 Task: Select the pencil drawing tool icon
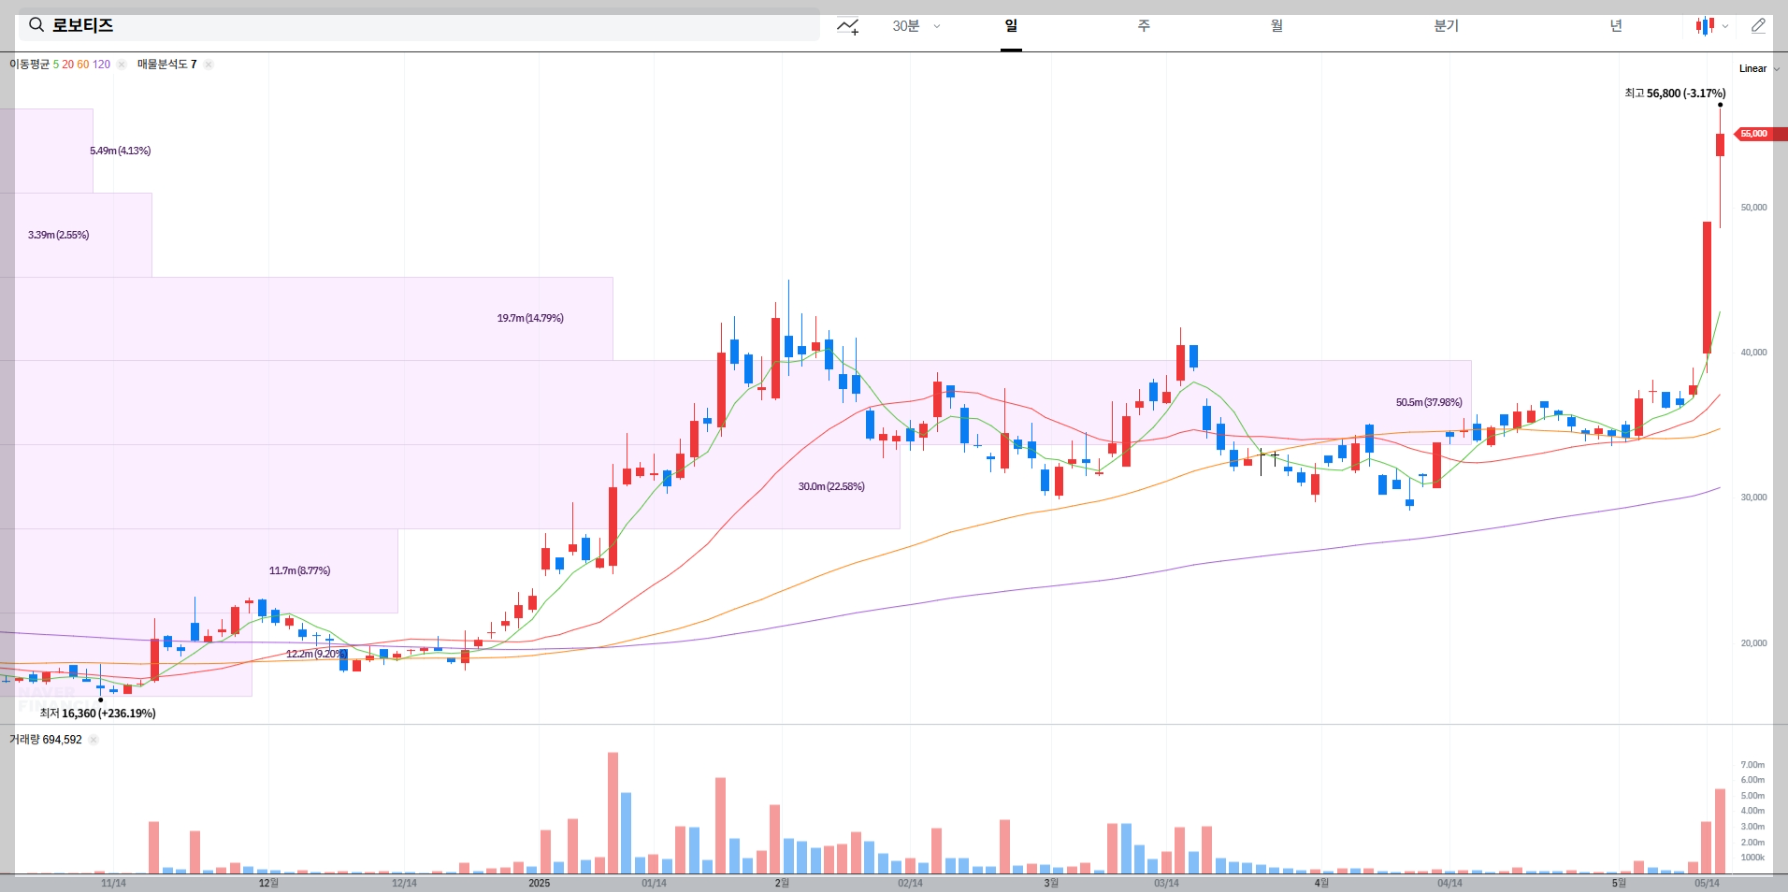tap(1758, 26)
